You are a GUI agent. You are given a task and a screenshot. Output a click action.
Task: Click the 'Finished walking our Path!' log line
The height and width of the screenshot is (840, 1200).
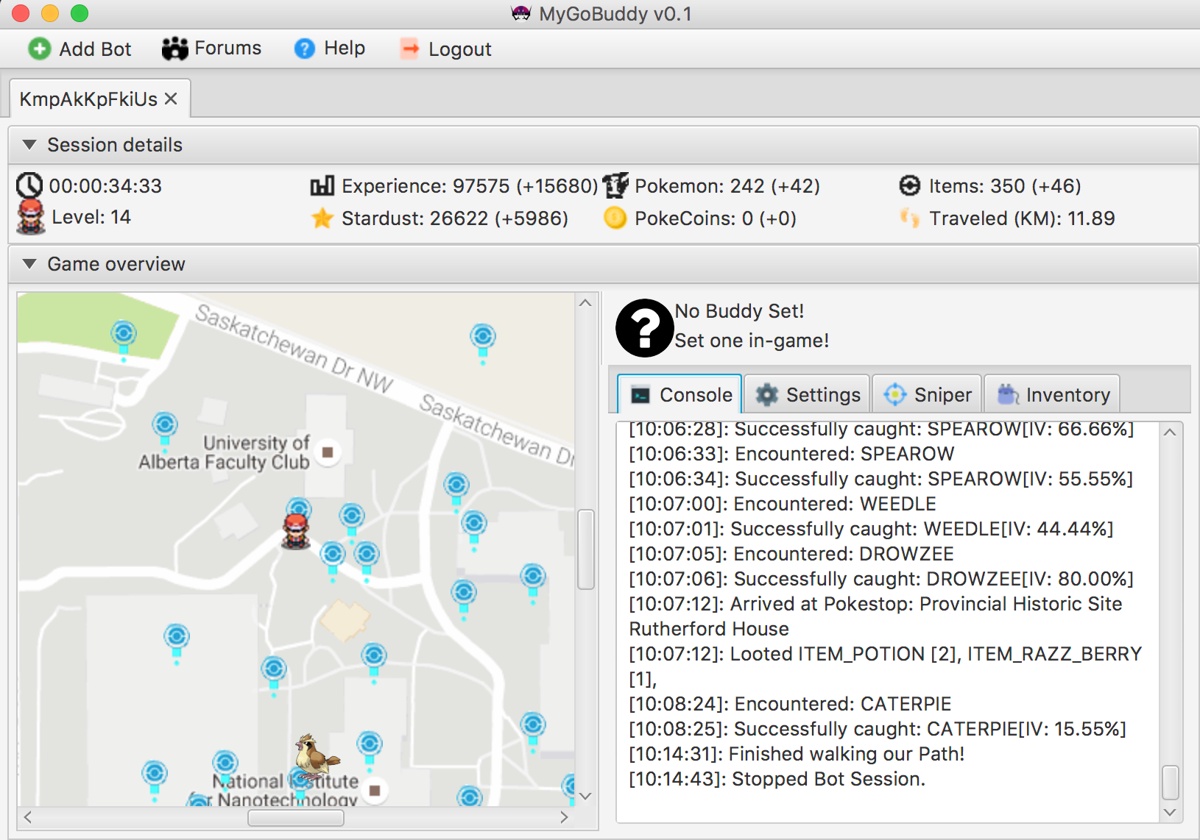coord(797,754)
